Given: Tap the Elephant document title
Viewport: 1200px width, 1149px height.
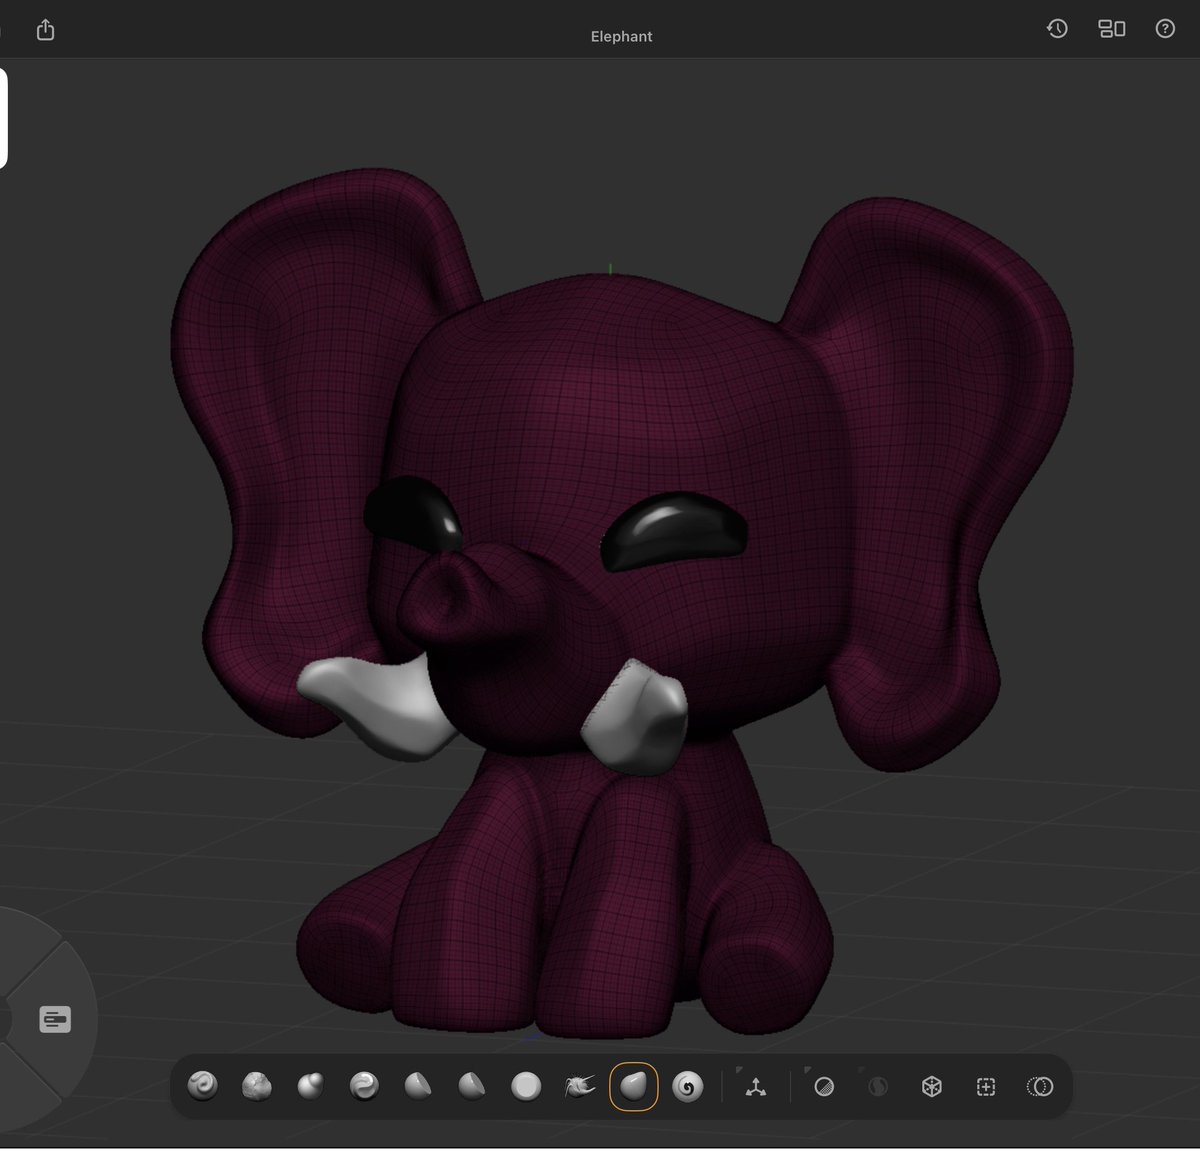Looking at the screenshot, I should click(621, 36).
